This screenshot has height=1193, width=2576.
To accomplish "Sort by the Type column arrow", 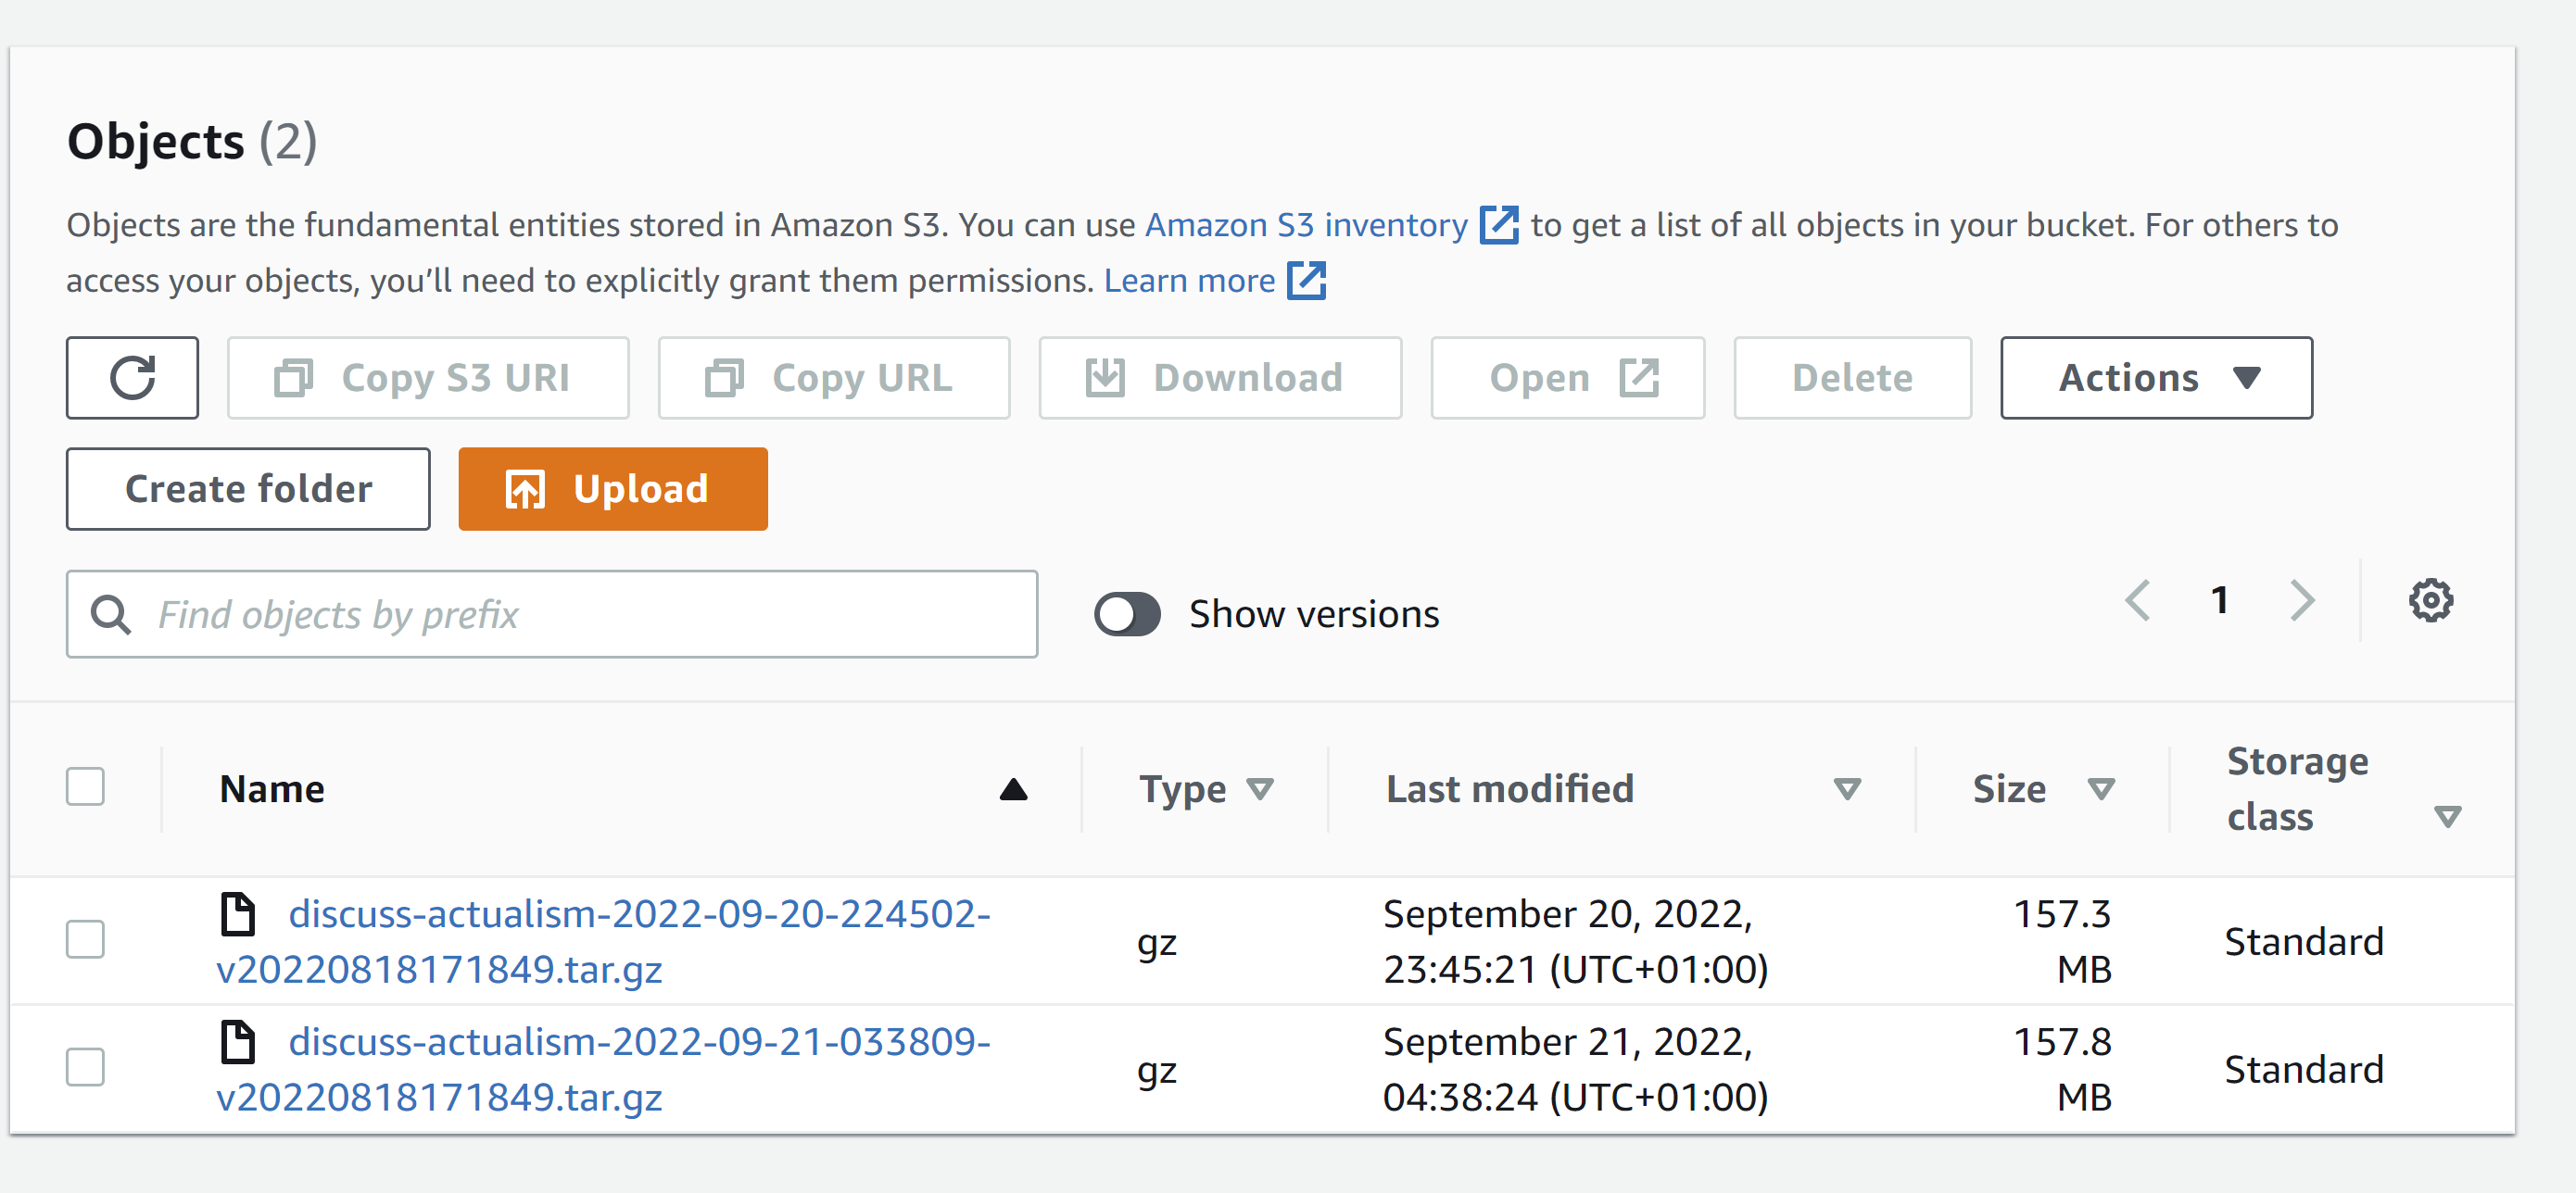I will (1260, 790).
